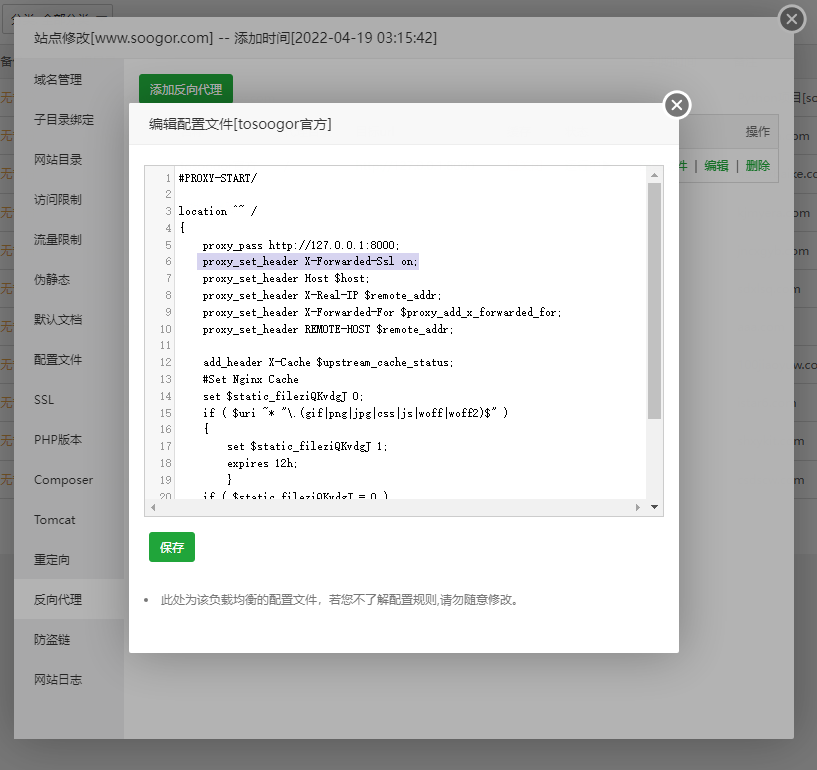Click the 添加反向代理 green button
The image size is (817, 770).
(184, 88)
